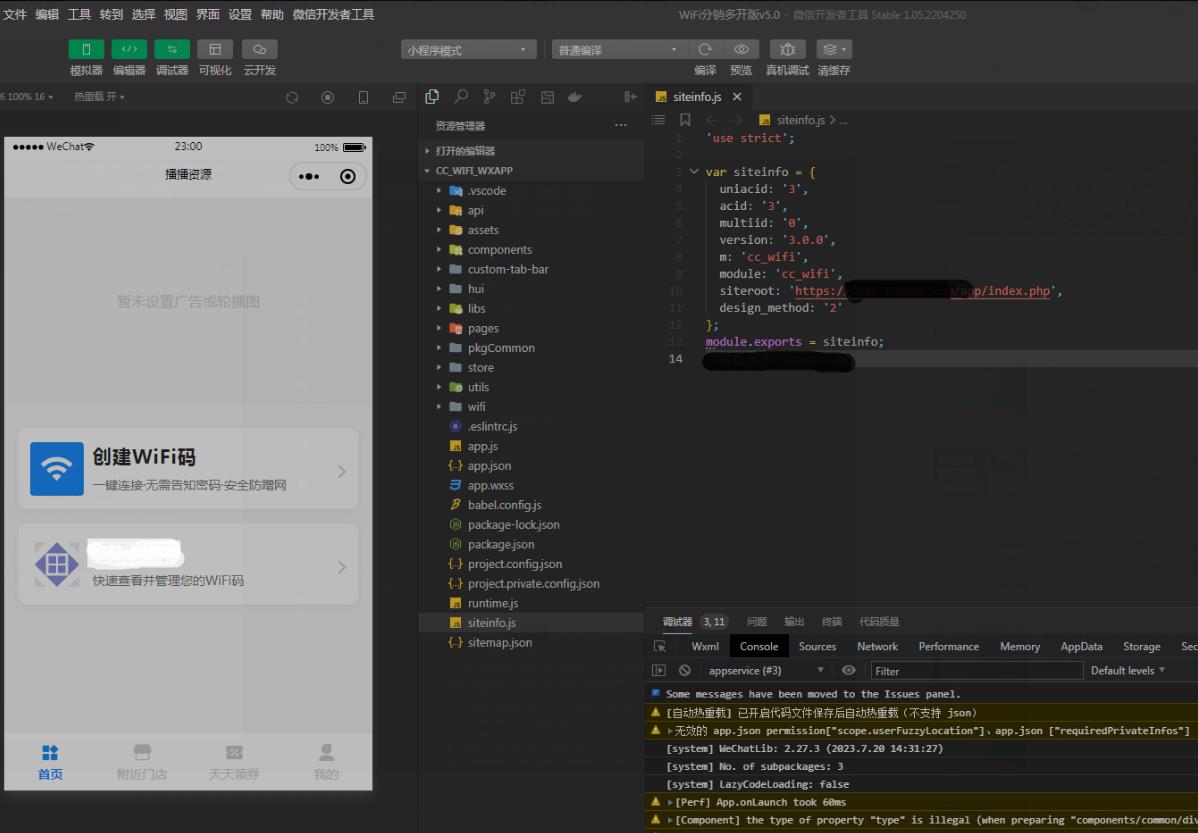Click the simulator record/stop circle icon
This screenshot has height=833, width=1198.
328,97
